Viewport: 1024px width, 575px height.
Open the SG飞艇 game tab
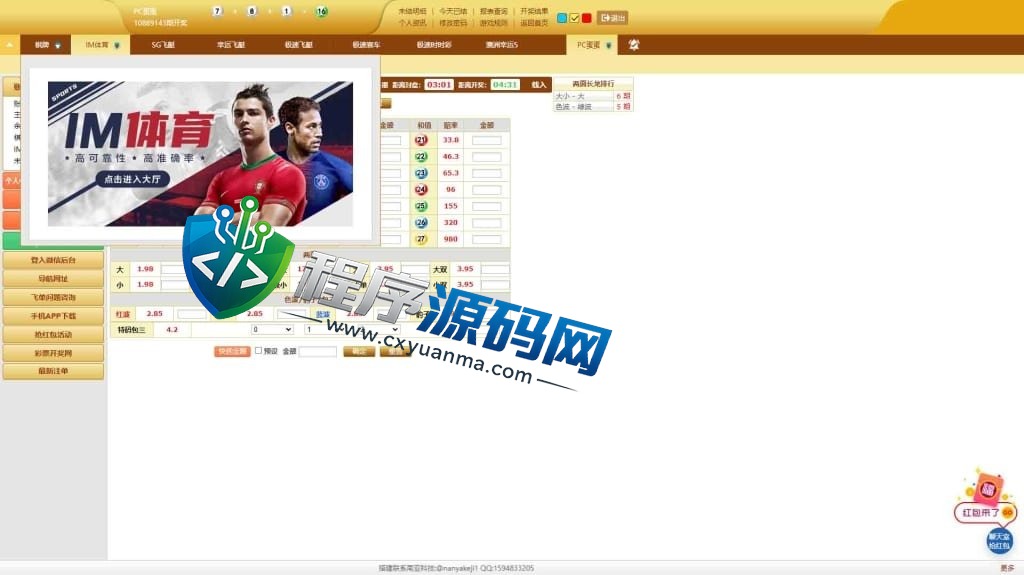coord(163,45)
